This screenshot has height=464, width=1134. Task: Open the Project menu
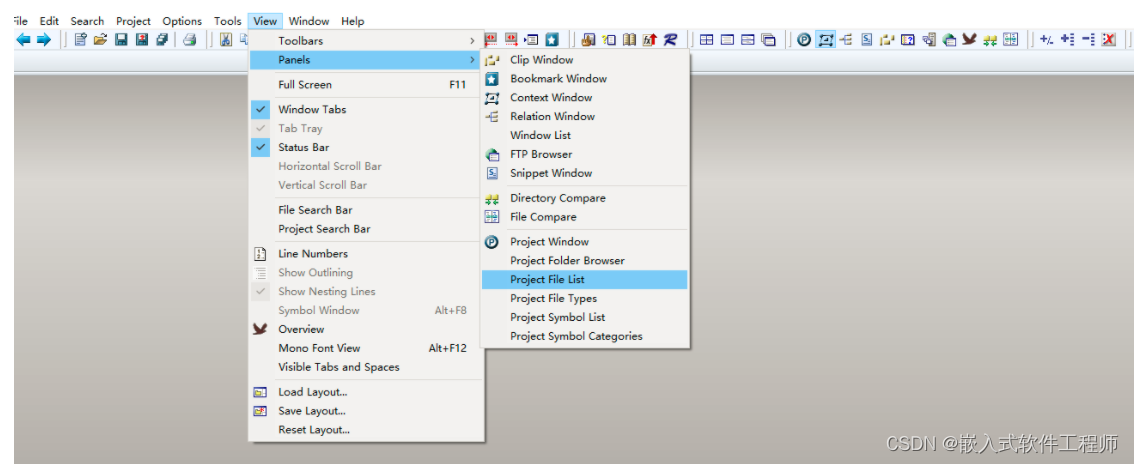[x=133, y=21]
